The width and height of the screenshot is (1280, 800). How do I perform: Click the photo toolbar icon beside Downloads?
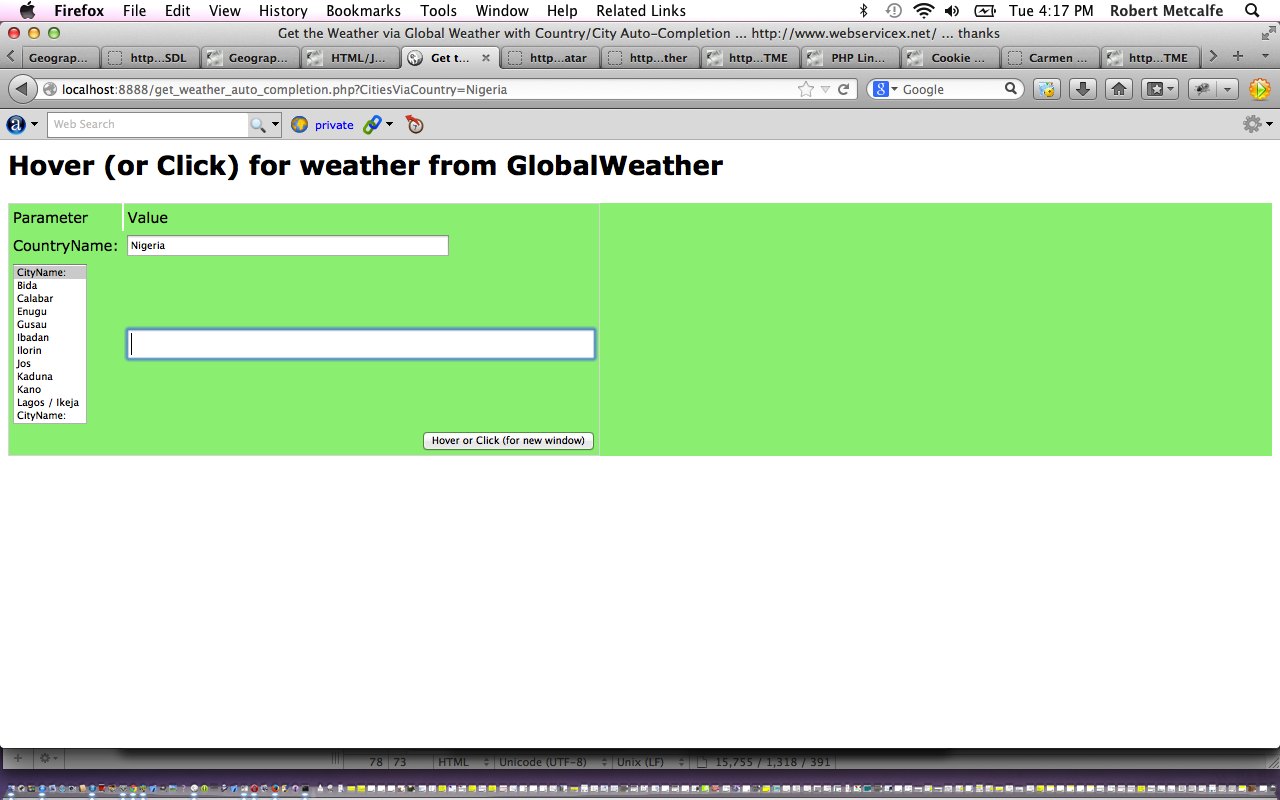(x=1046, y=89)
